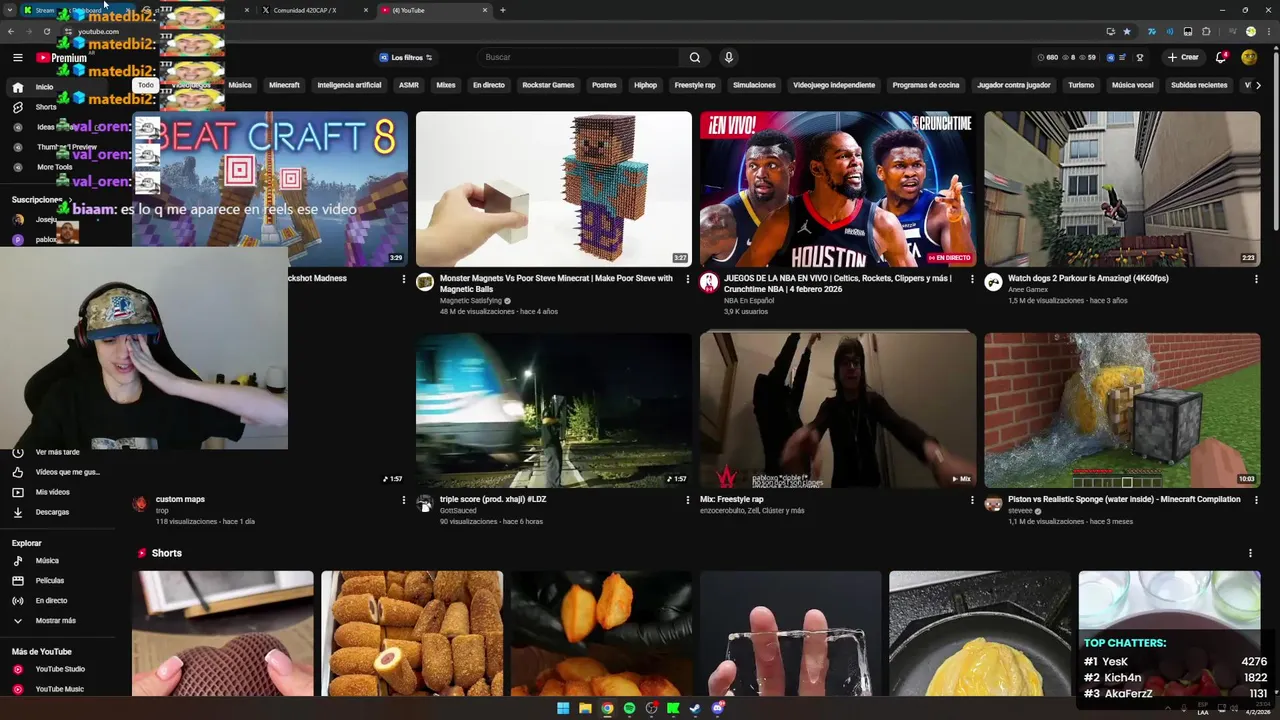The image size is (1280, 720).
Task: Select the Rockstar Games chip
Action: pyautogui.click(x=548, y=85)
